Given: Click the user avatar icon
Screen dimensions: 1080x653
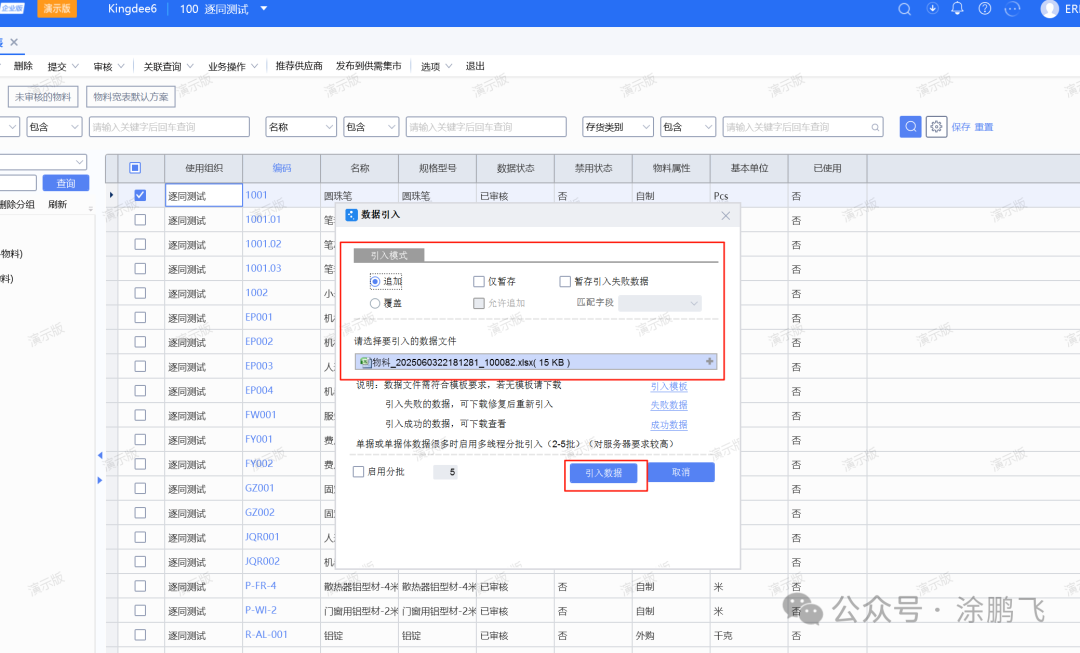Looking at the screenshot, I should point(1049,9).
